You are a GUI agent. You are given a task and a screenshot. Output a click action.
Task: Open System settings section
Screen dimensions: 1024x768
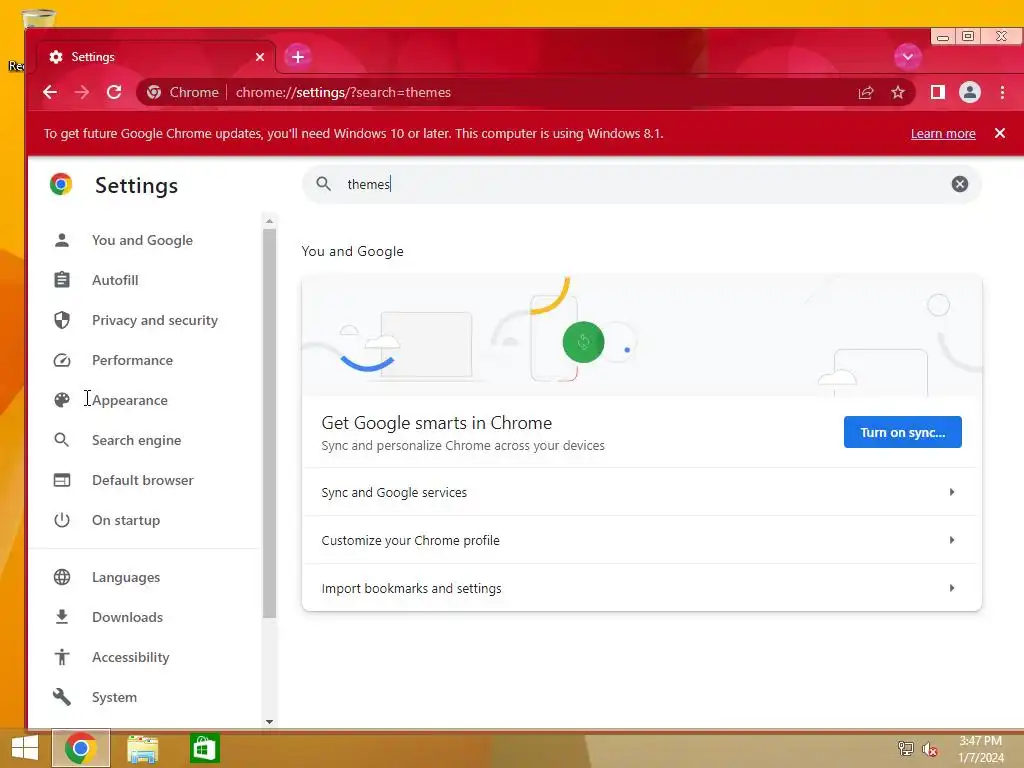pyautogui.click(x=114, y=697)
